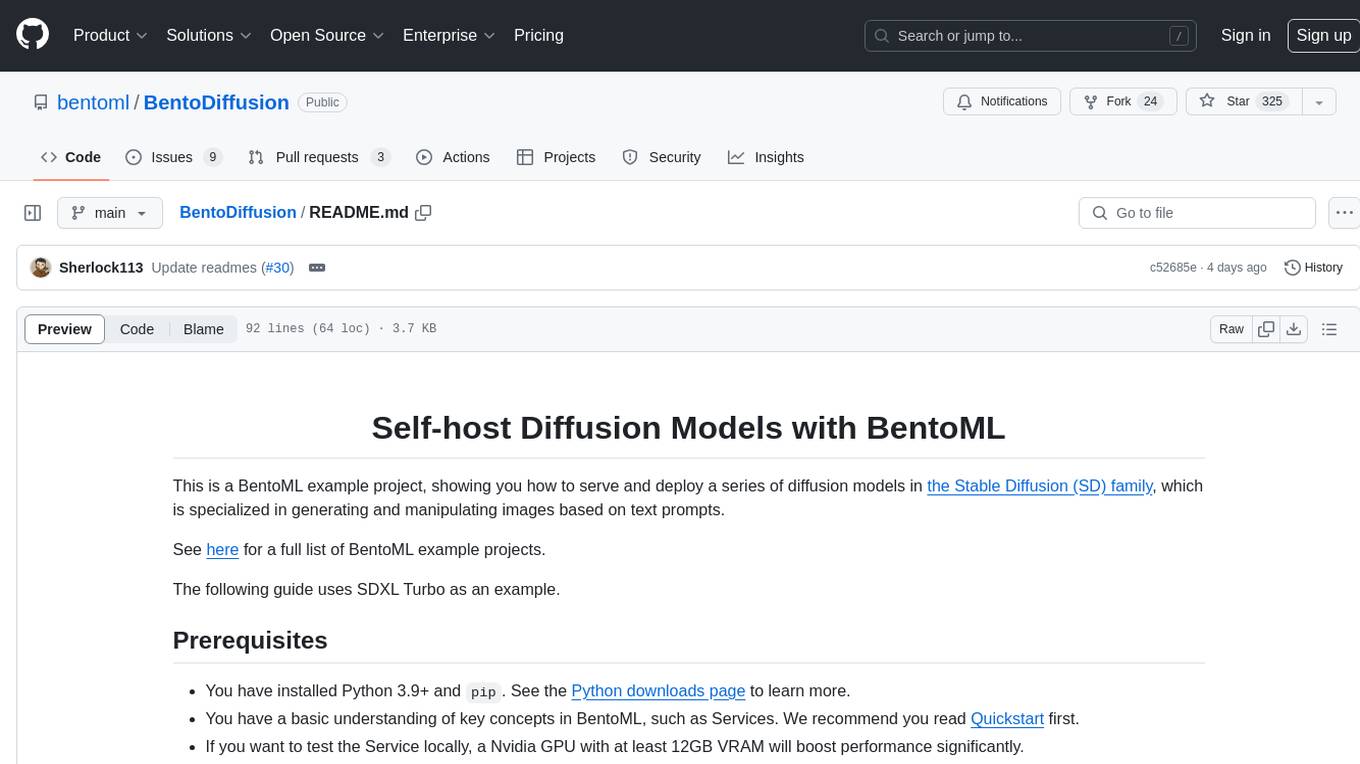Open the Pricing page
Screen dimensions: 1360x764
(539, 35)
